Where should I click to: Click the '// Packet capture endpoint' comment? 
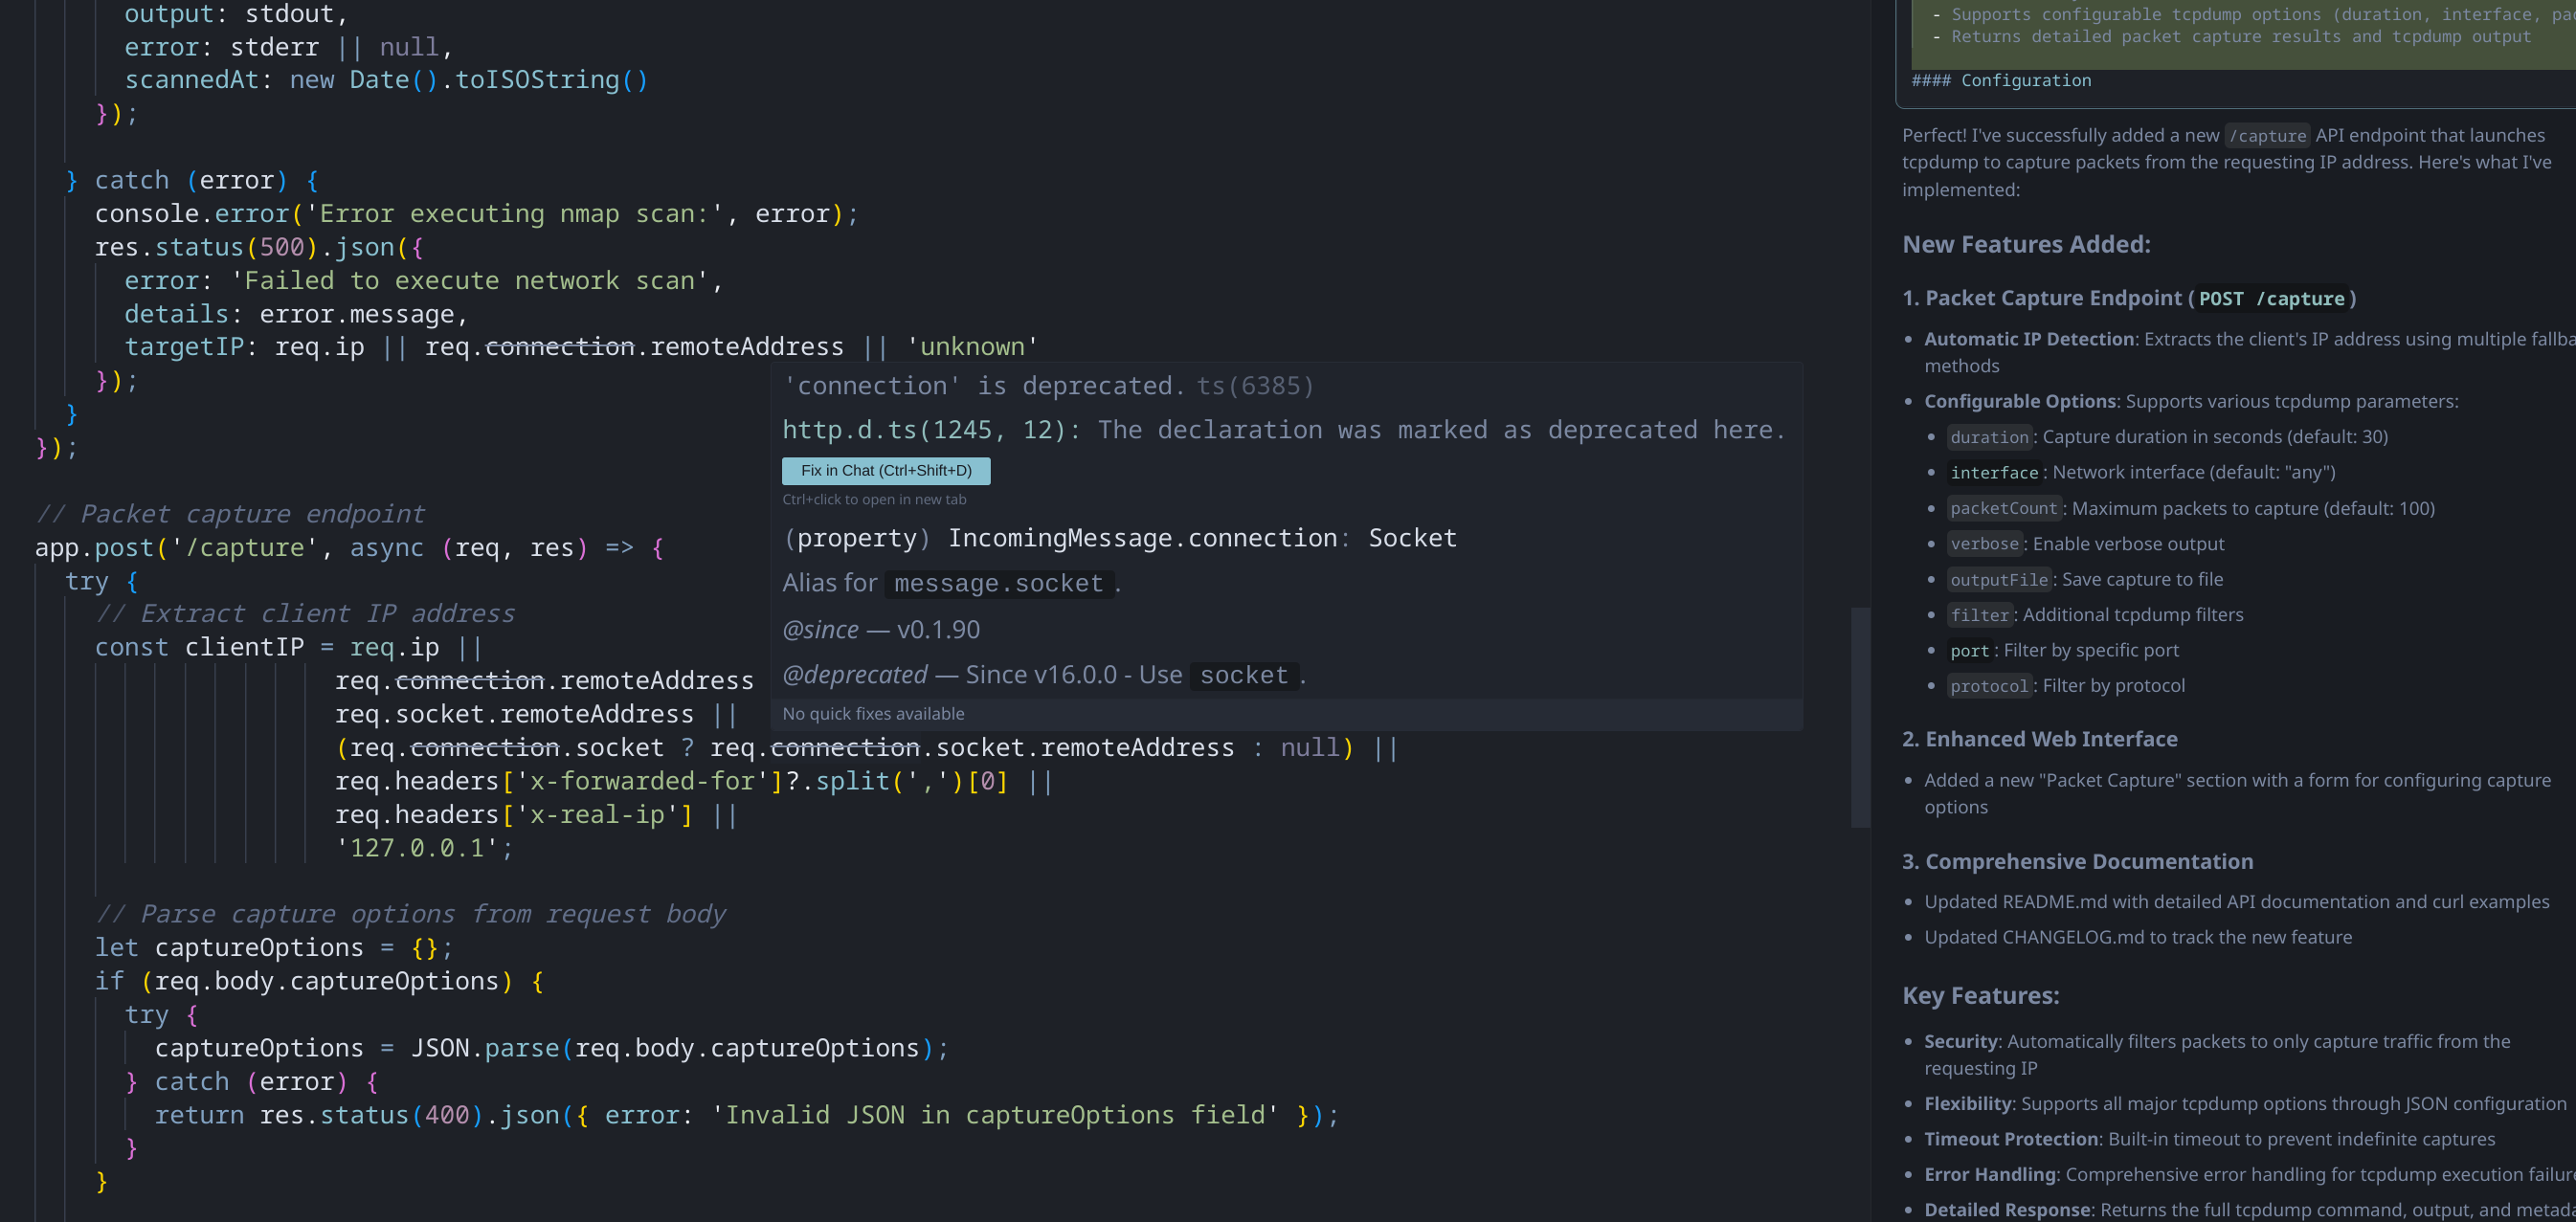pyautogui.click(x=230, y=514)
